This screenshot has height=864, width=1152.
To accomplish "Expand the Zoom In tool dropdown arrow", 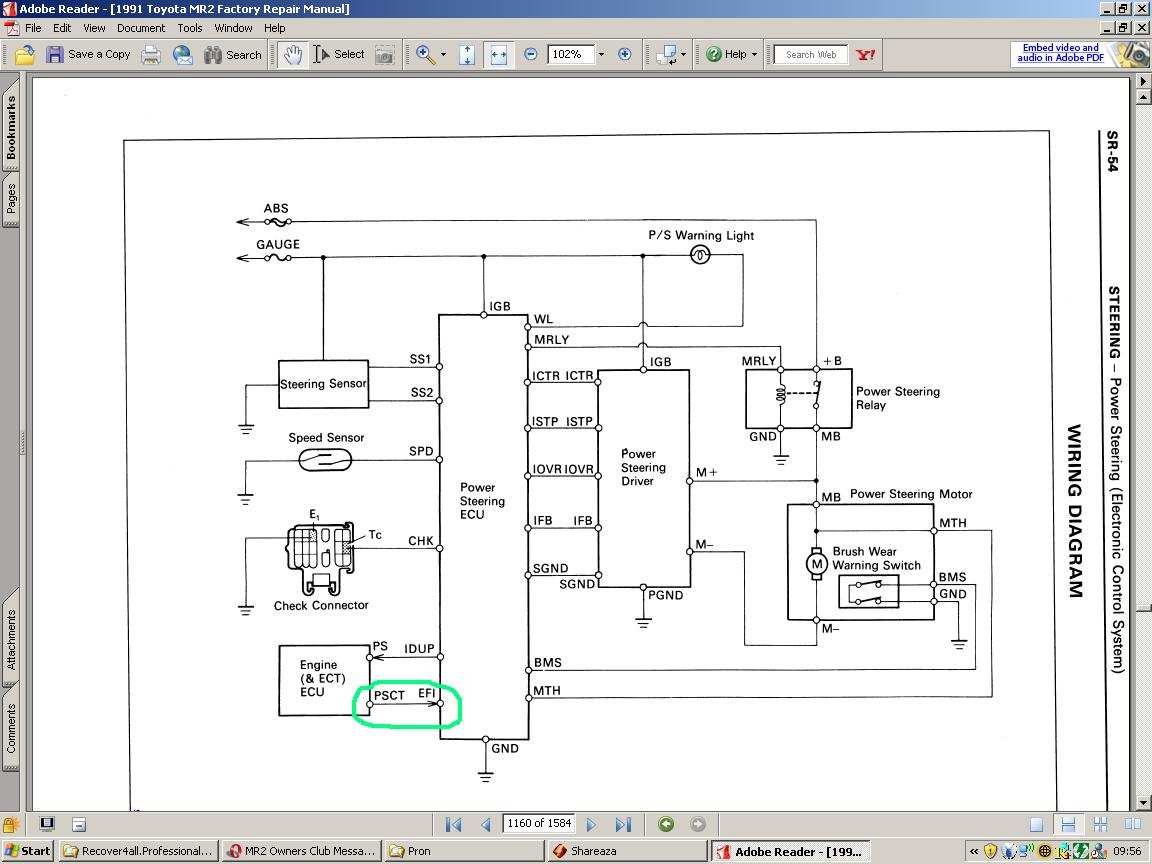I will tap(443, 55).
